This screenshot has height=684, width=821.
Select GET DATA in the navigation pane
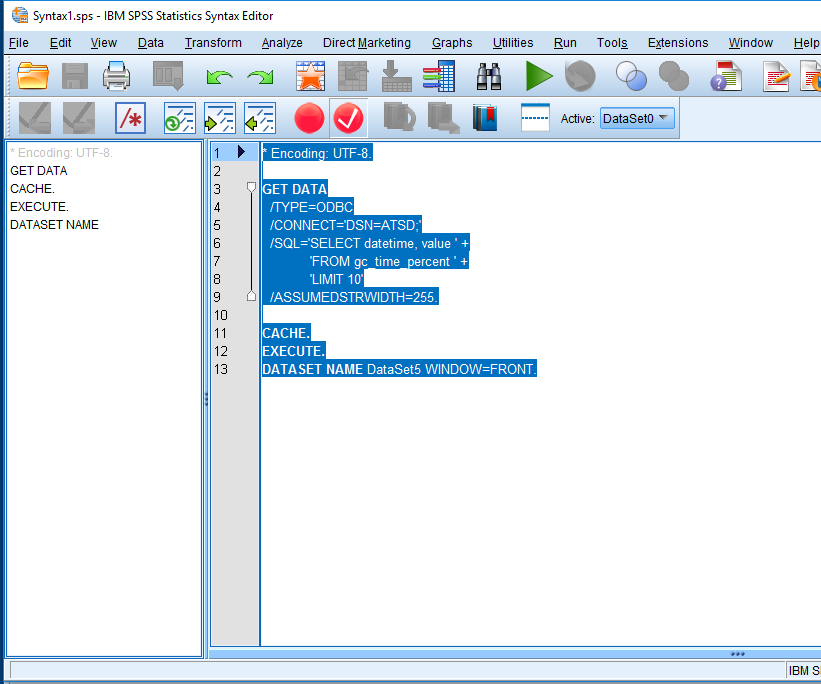coord(39,171)
